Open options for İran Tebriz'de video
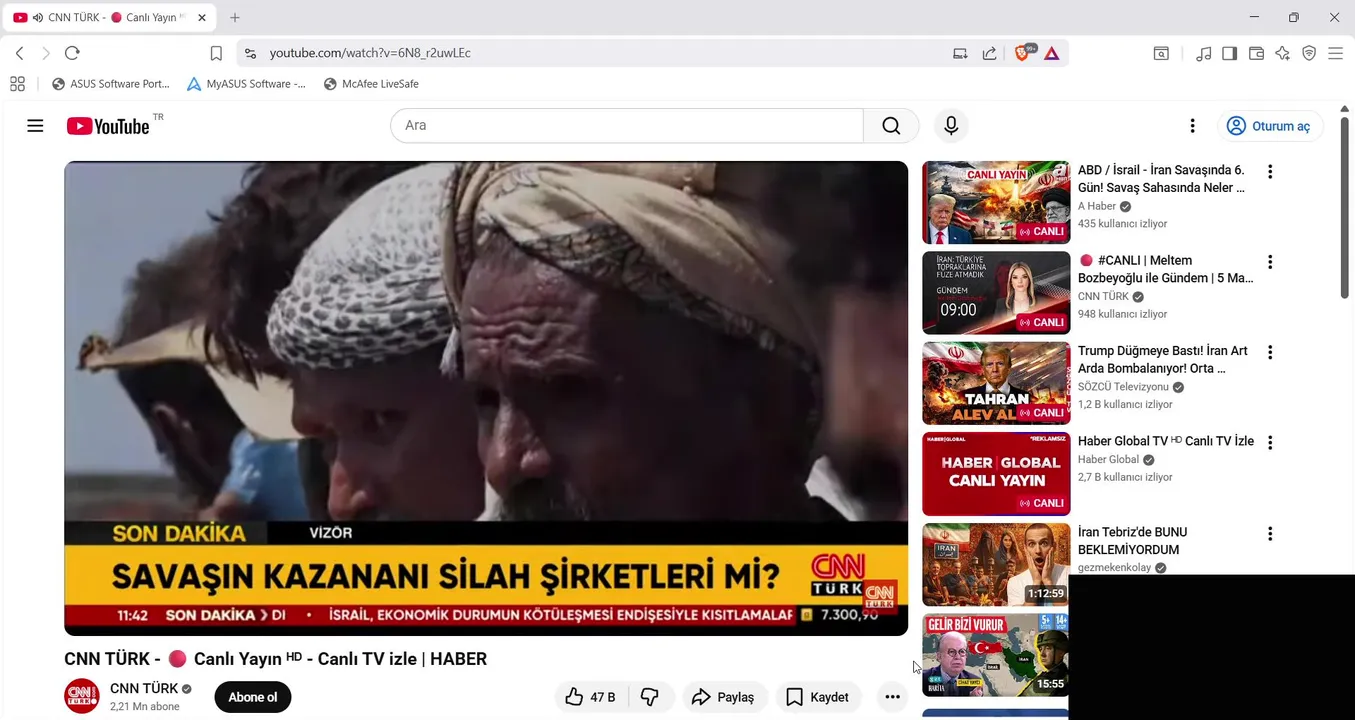Viewport: 1355px width, 720px height. pyautogui.click(x=1270, y=534)
